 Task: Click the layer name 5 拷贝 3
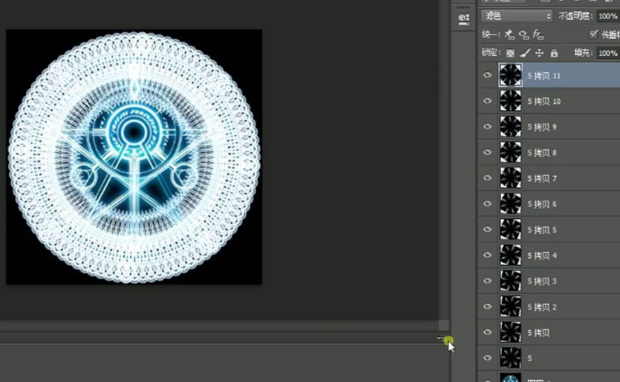coord(542,281)
